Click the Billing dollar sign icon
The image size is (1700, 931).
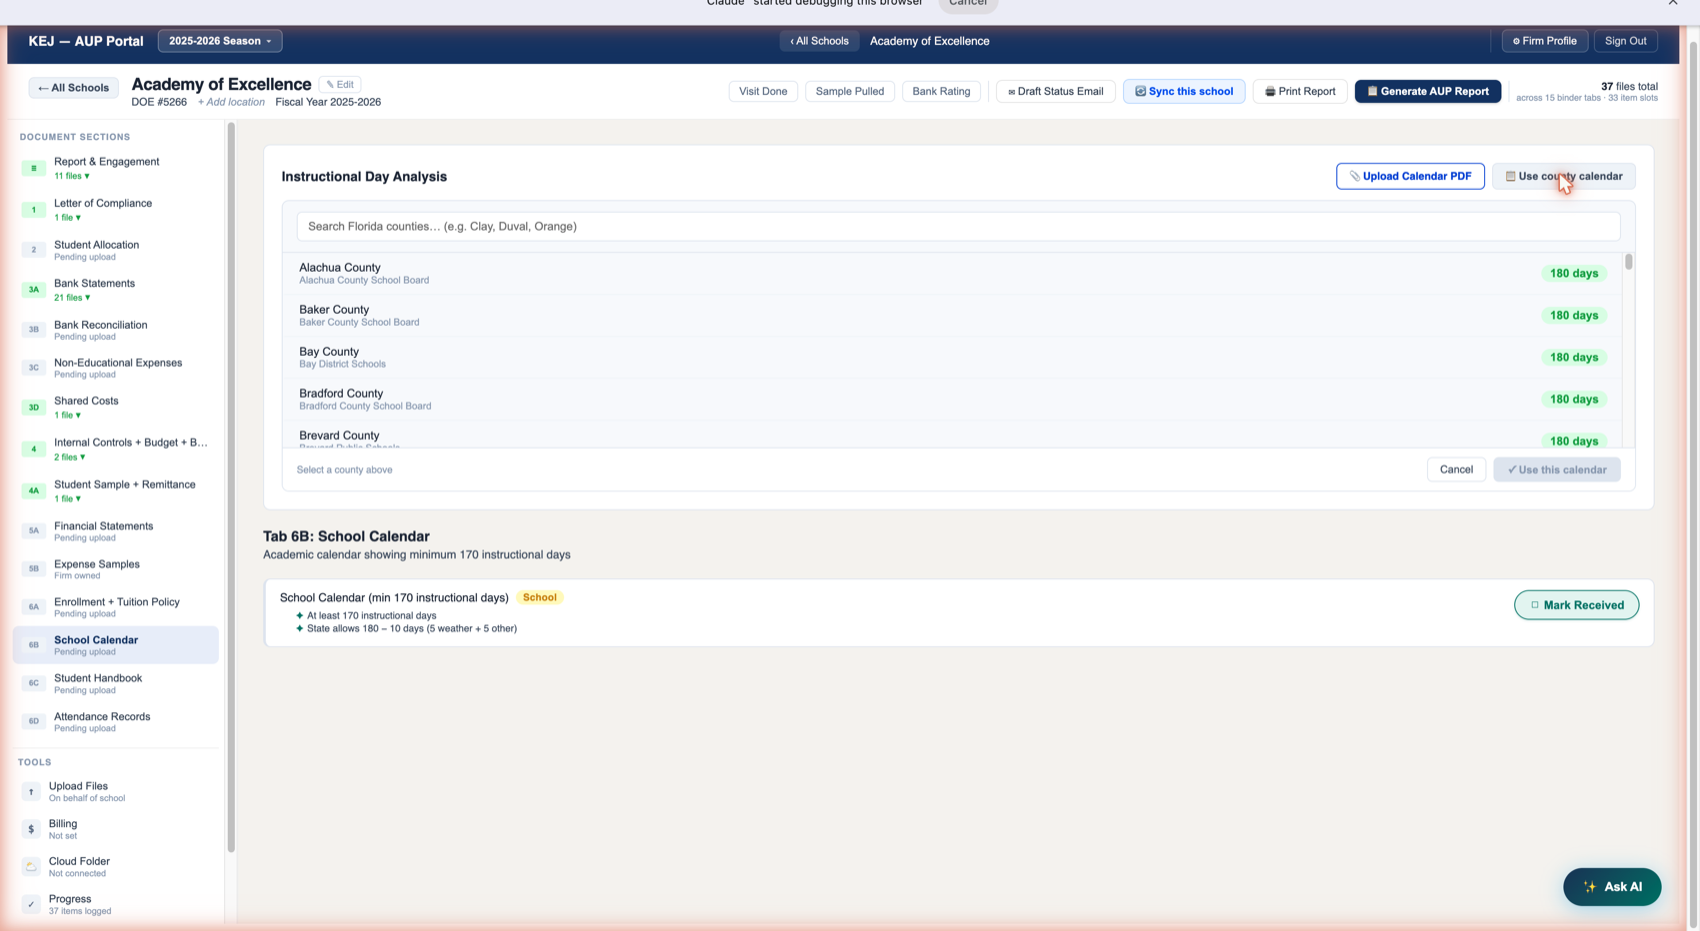[x=31, y=829]
